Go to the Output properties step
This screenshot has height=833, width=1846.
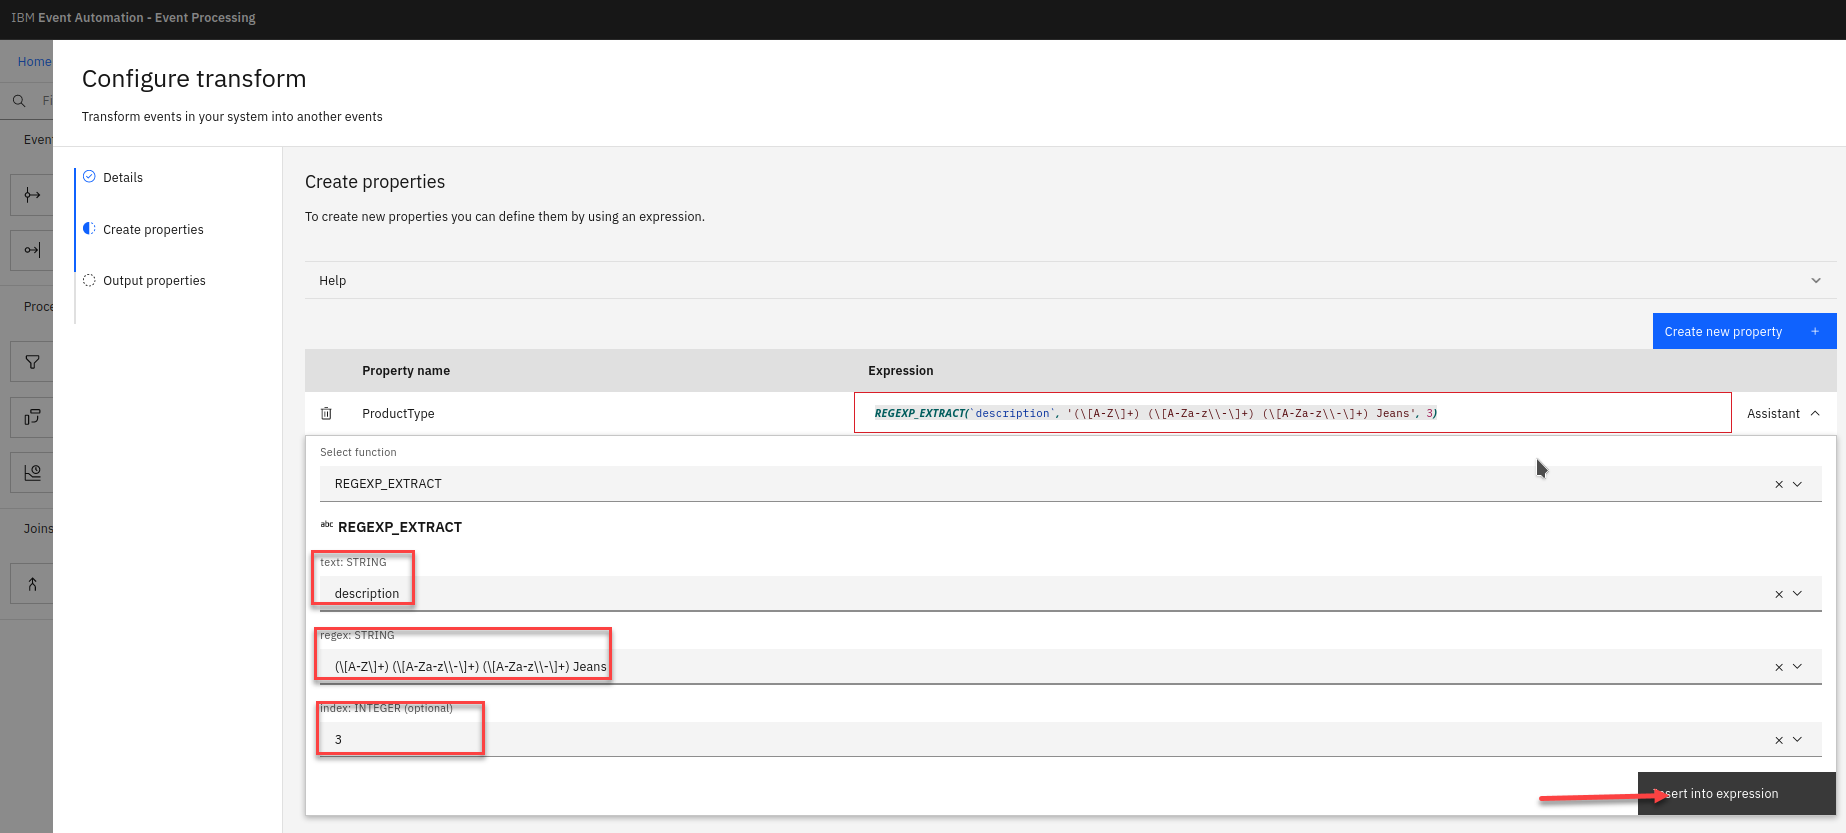point(154,281)
